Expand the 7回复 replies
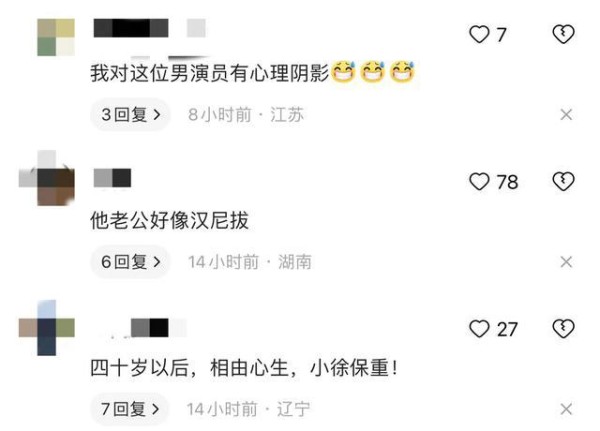Image resolution: width=600 pixels, height=431 pixels. (x=130, y=409)
